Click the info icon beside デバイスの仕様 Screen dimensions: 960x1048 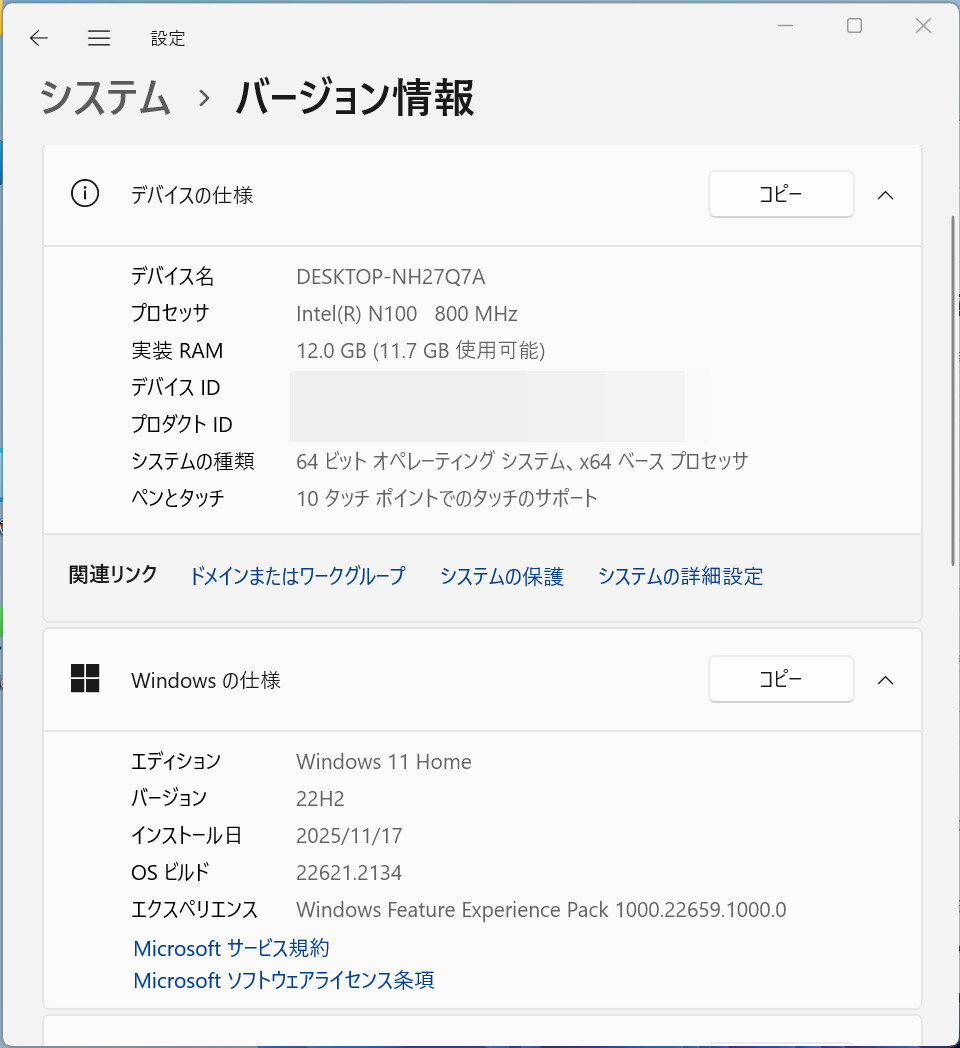[85, 194]
